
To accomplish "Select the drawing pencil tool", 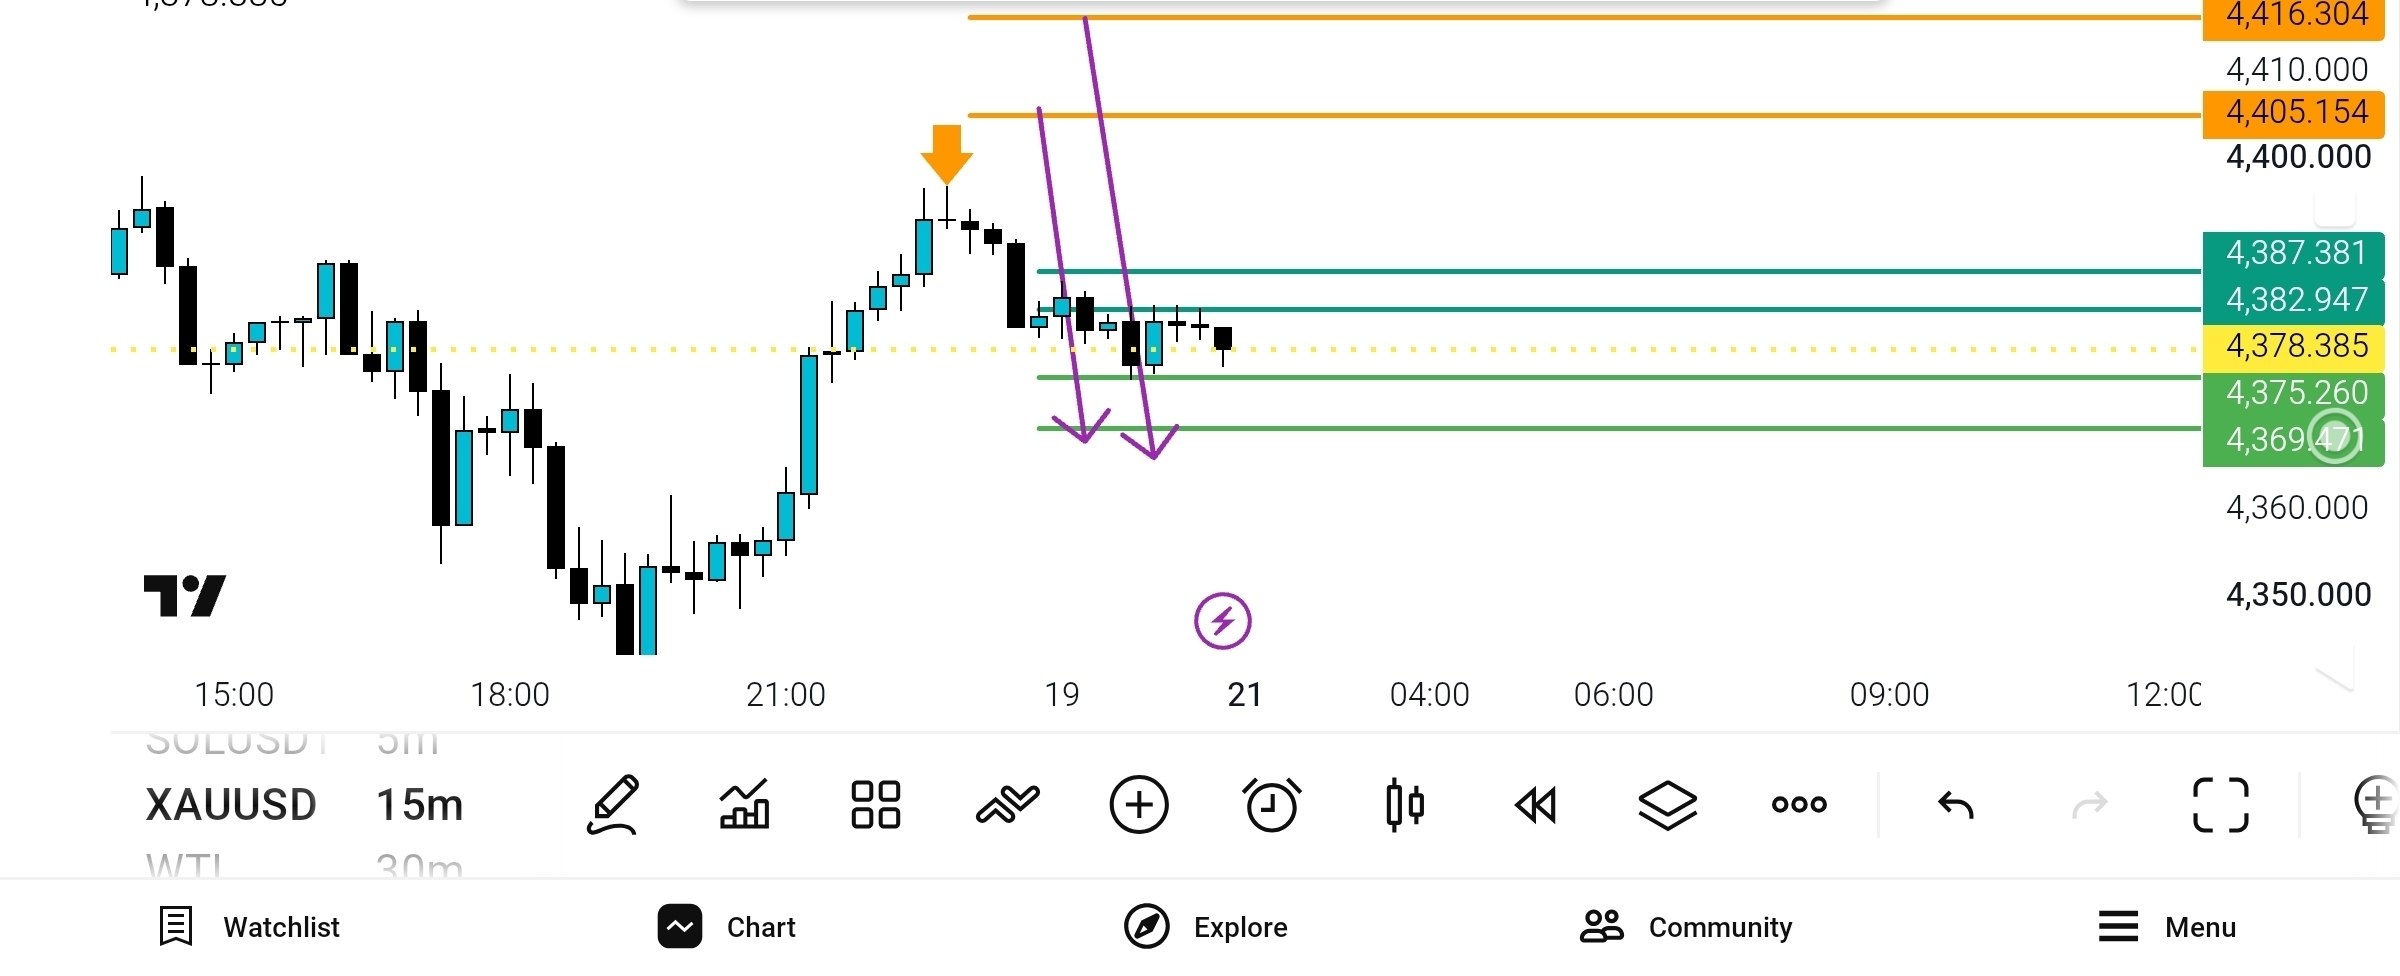I will click(613, 804).
